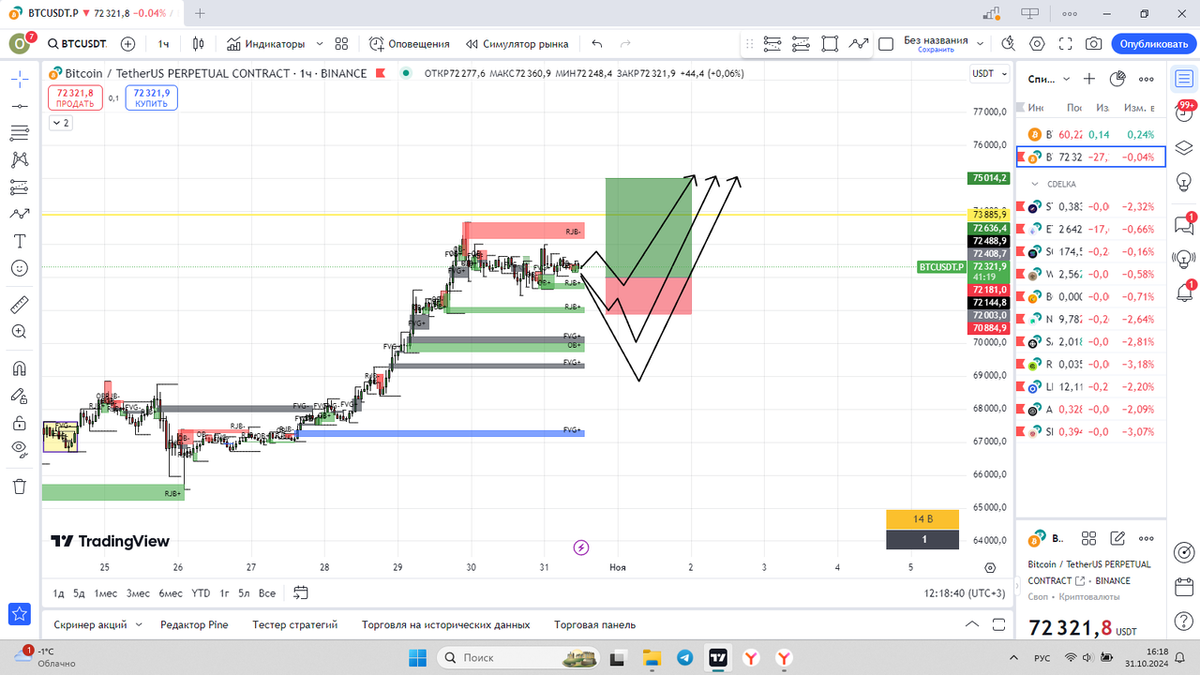Viewport: 1200px width, 675px height.
Task: Click the Опубликовать button
Action: coord(1153,44)
